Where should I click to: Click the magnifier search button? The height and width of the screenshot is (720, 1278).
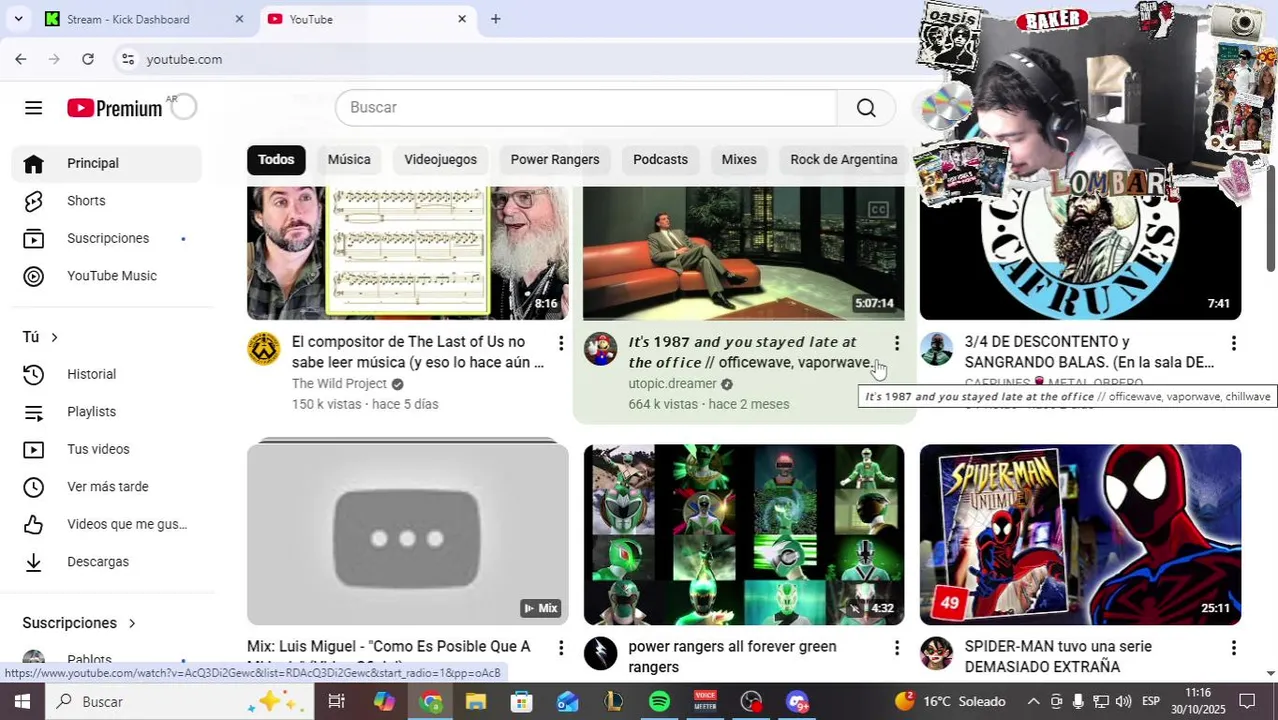tap(866, 108)
